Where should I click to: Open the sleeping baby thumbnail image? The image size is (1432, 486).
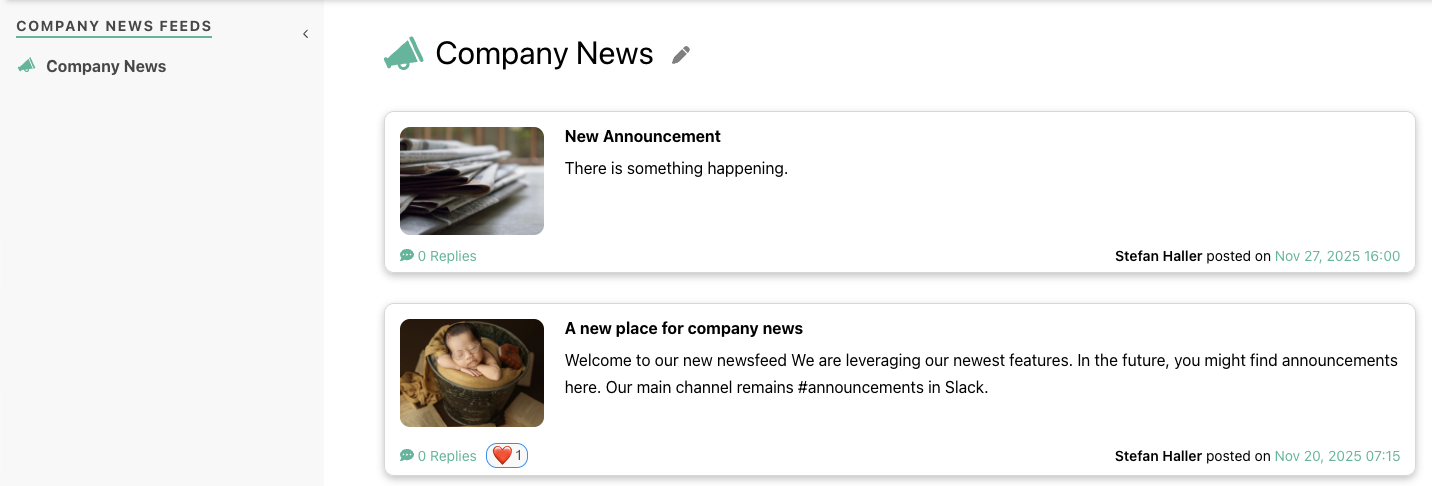(x=472, y=373)
